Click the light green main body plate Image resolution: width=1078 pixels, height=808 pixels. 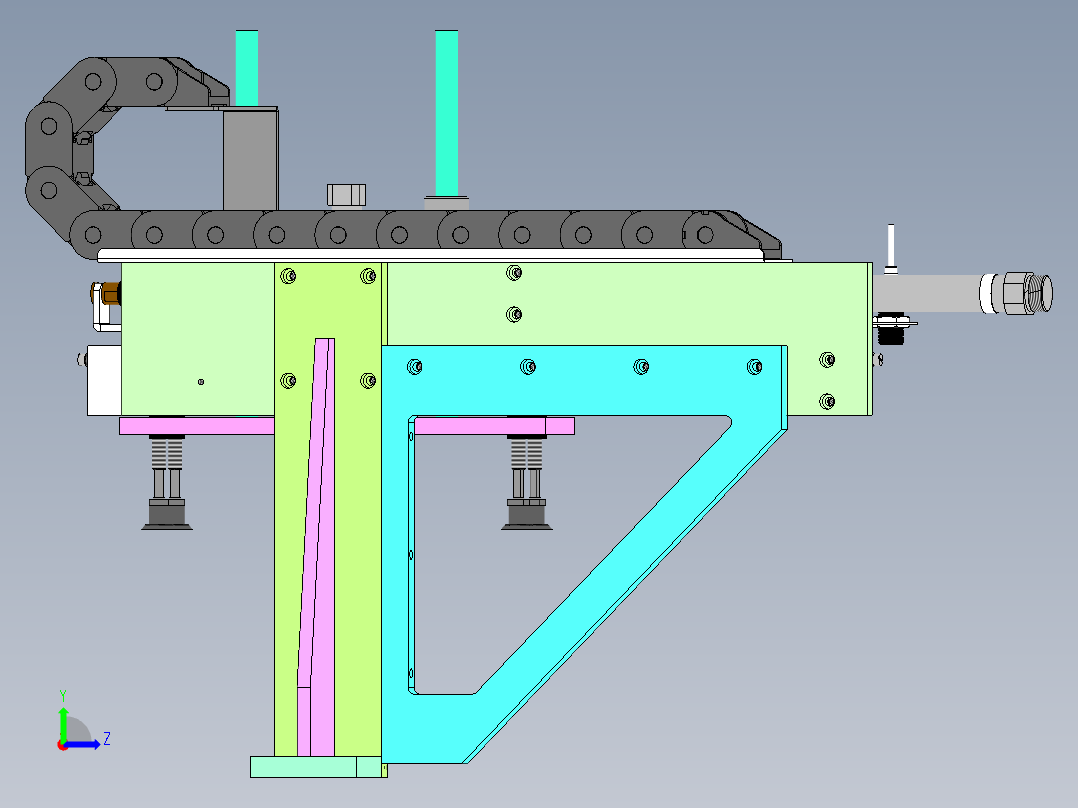619,303
